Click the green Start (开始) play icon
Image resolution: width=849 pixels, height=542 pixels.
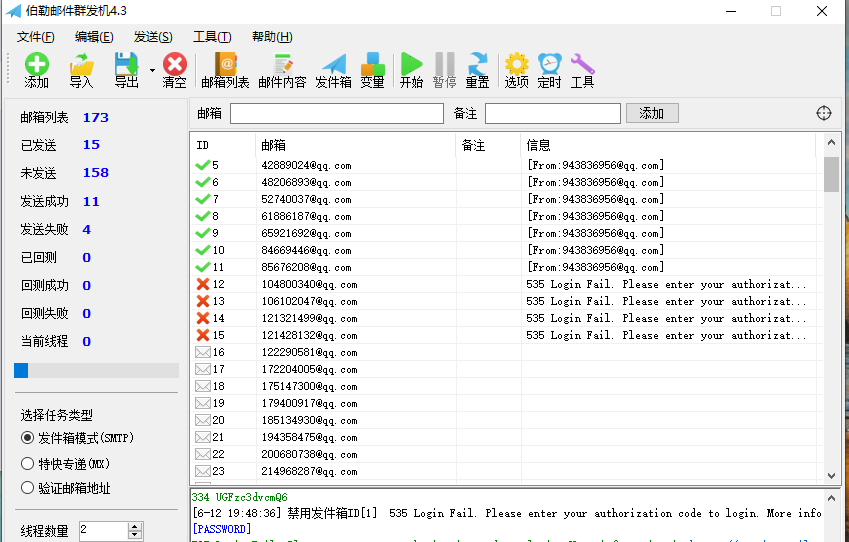(411, 66)
